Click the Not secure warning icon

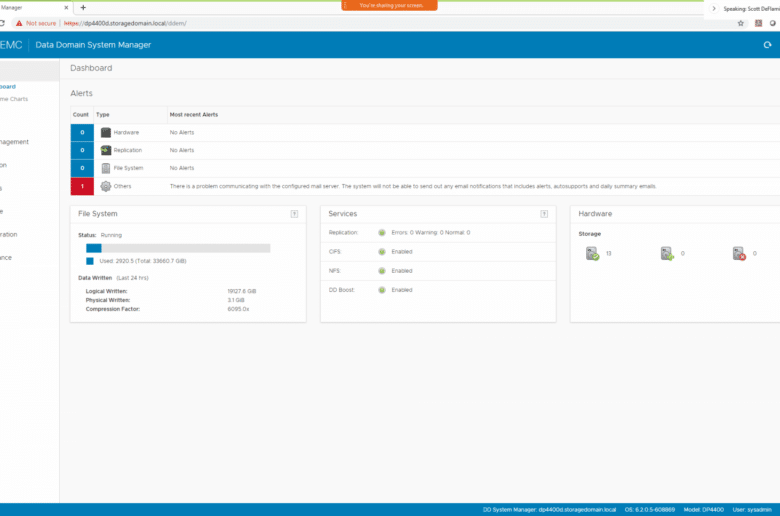click(x=19, y=23)
